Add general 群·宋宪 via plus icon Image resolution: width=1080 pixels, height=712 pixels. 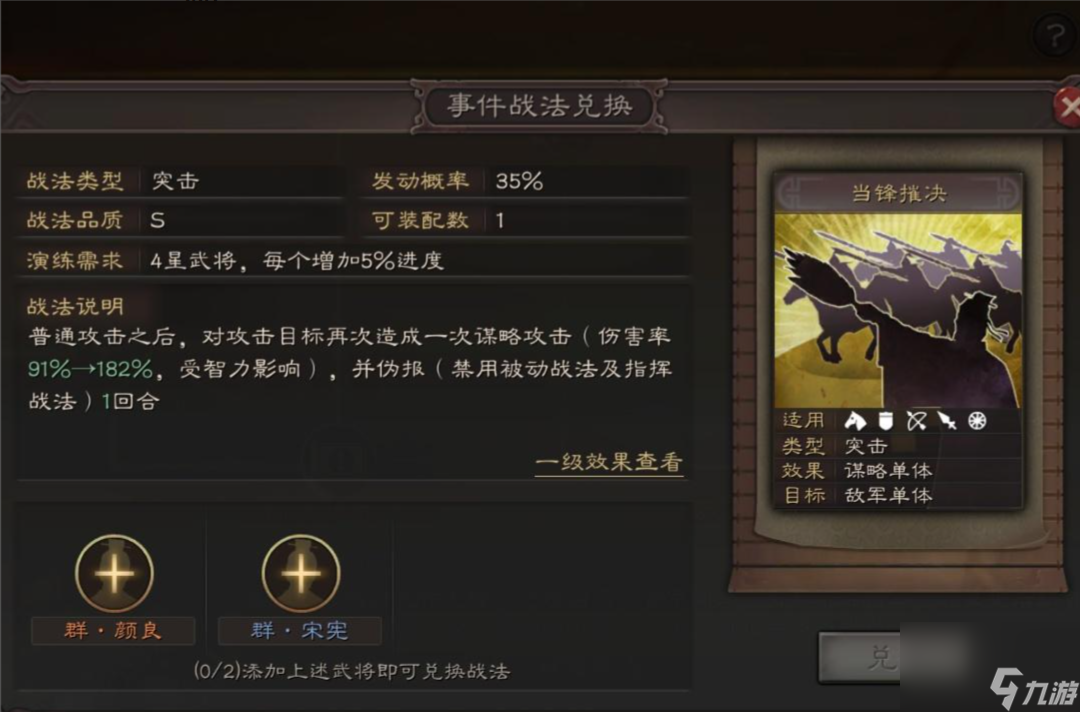[301, 573]
